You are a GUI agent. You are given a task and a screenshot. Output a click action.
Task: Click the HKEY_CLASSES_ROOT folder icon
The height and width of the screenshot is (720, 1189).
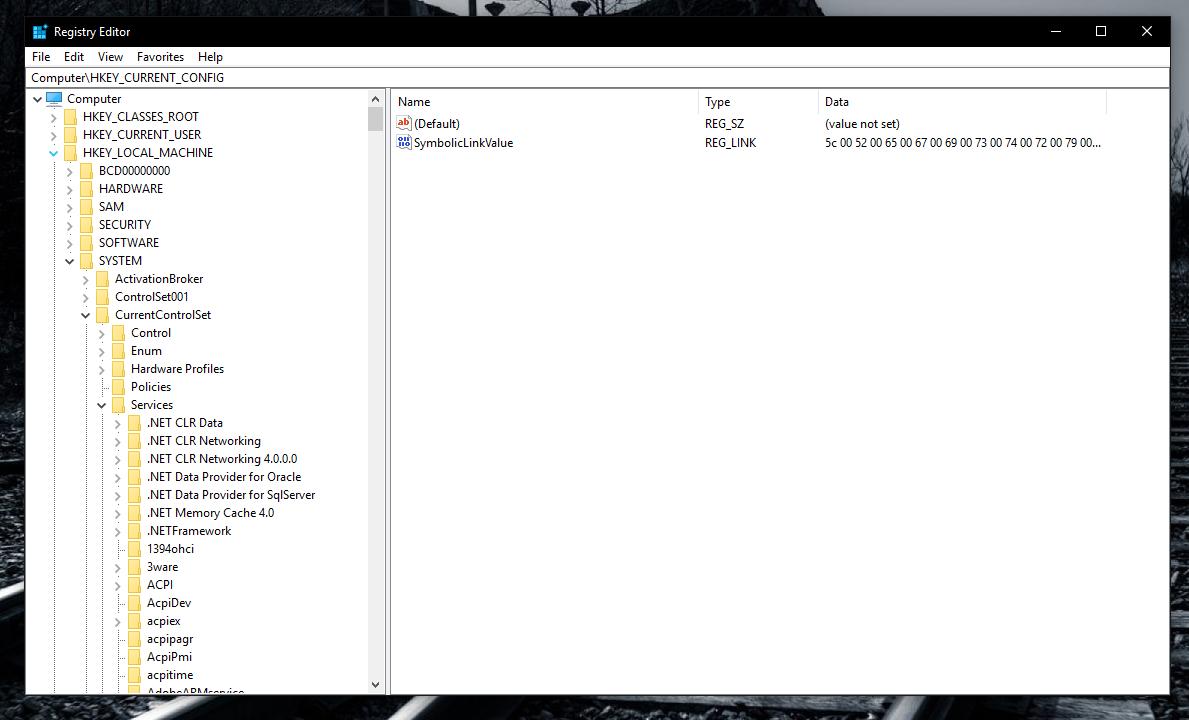[71, 117]
